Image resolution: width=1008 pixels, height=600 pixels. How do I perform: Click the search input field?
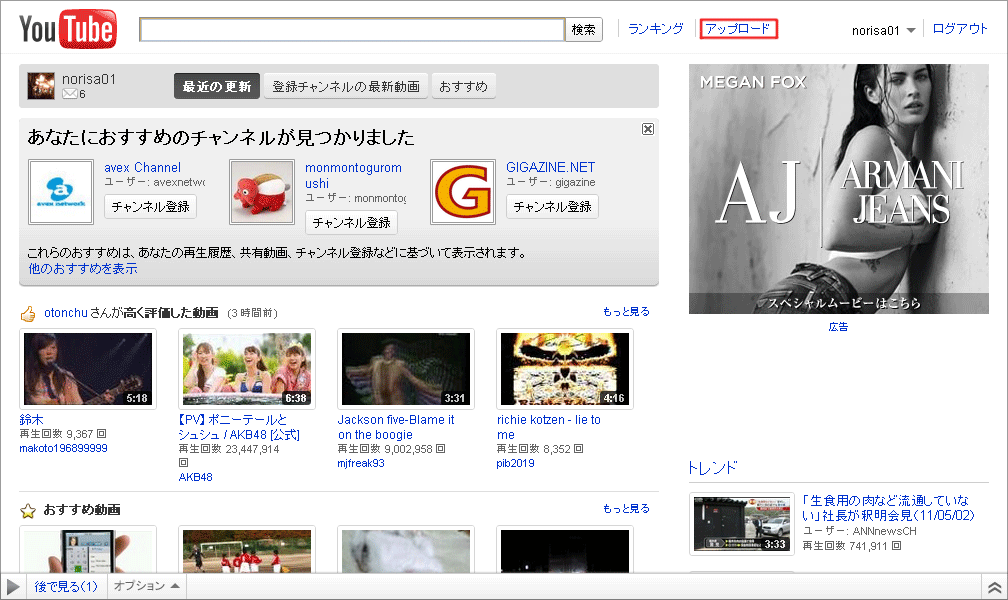point(352,30)
